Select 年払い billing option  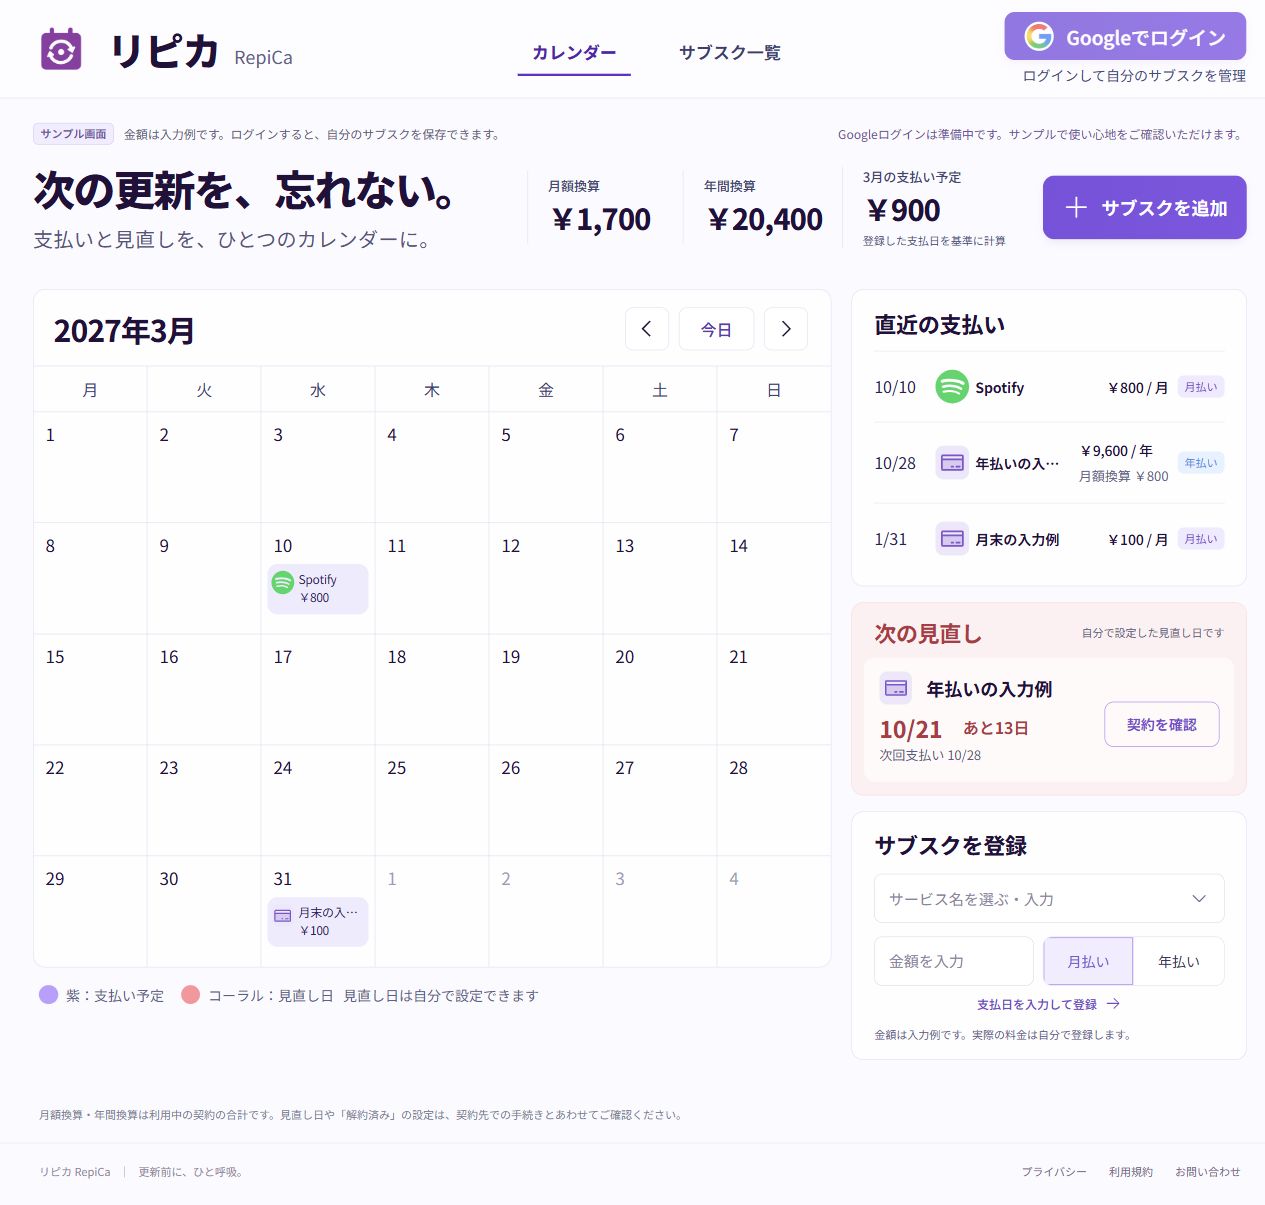pos(1179,961)
